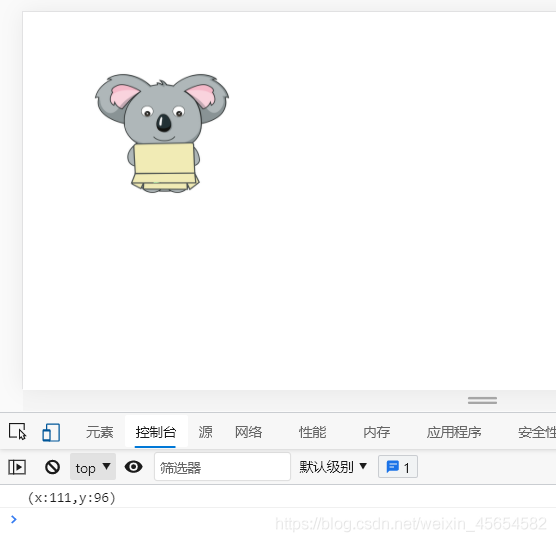The image size is (556, 542).
Task: Activate the inspect element picker icon
Action: pyautogui.click(x=17, y=431)
